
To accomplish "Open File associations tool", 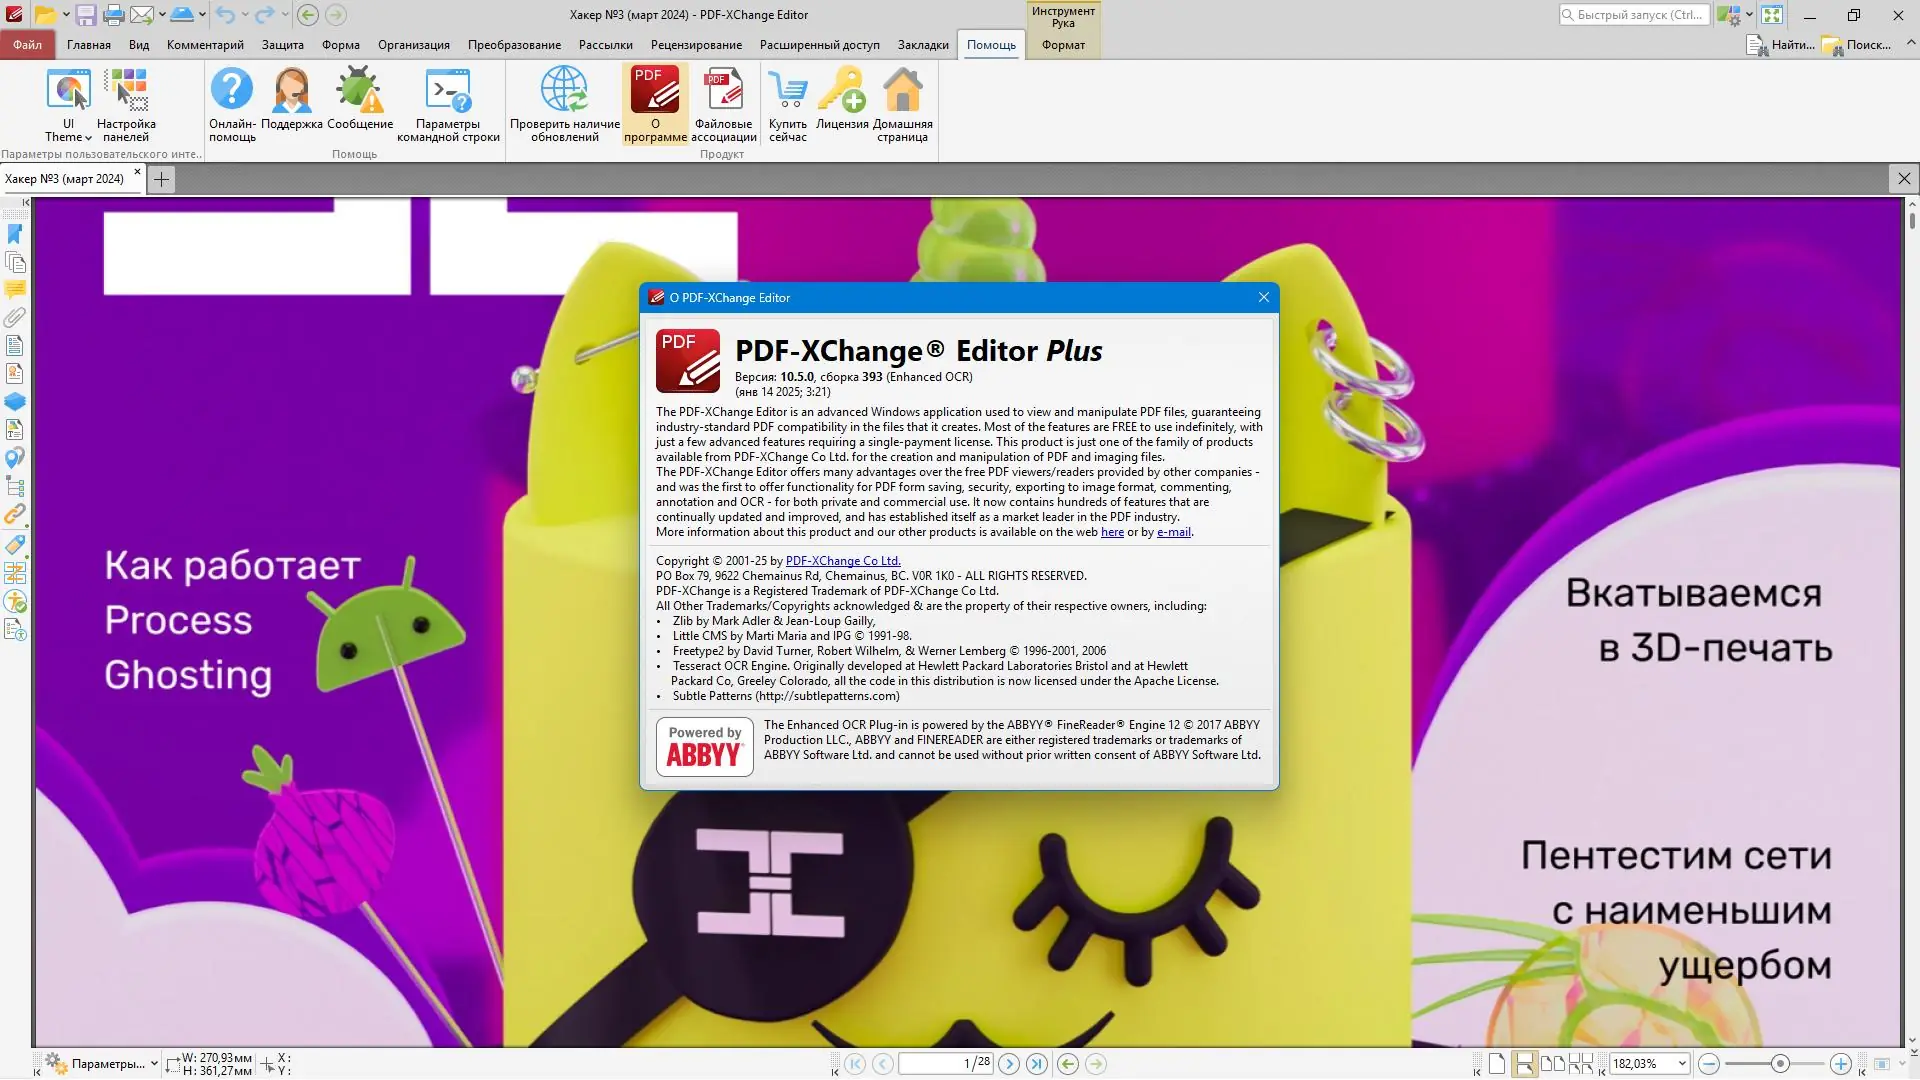I will 723,91.
